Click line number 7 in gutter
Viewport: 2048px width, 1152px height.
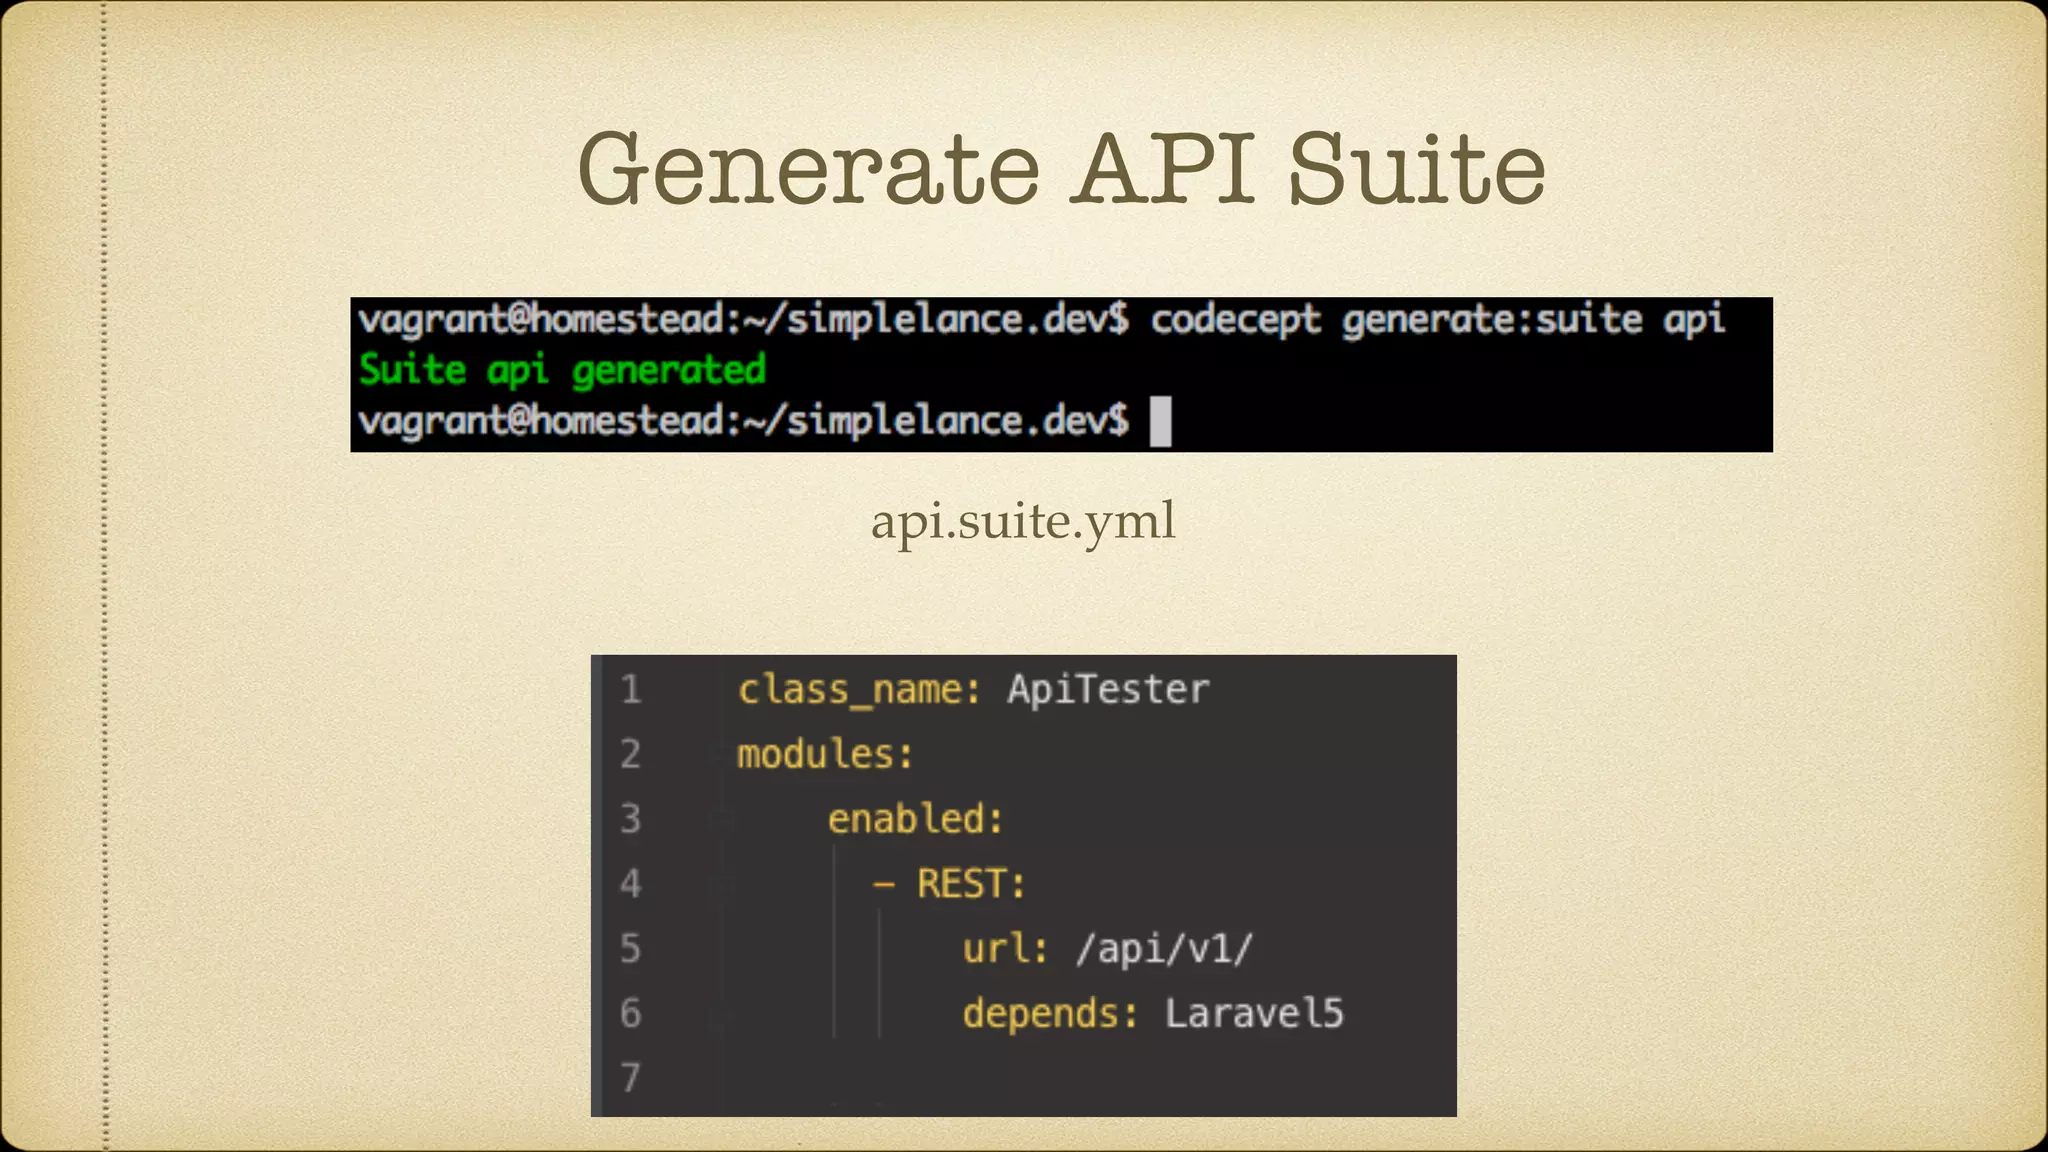[630, 1078]
